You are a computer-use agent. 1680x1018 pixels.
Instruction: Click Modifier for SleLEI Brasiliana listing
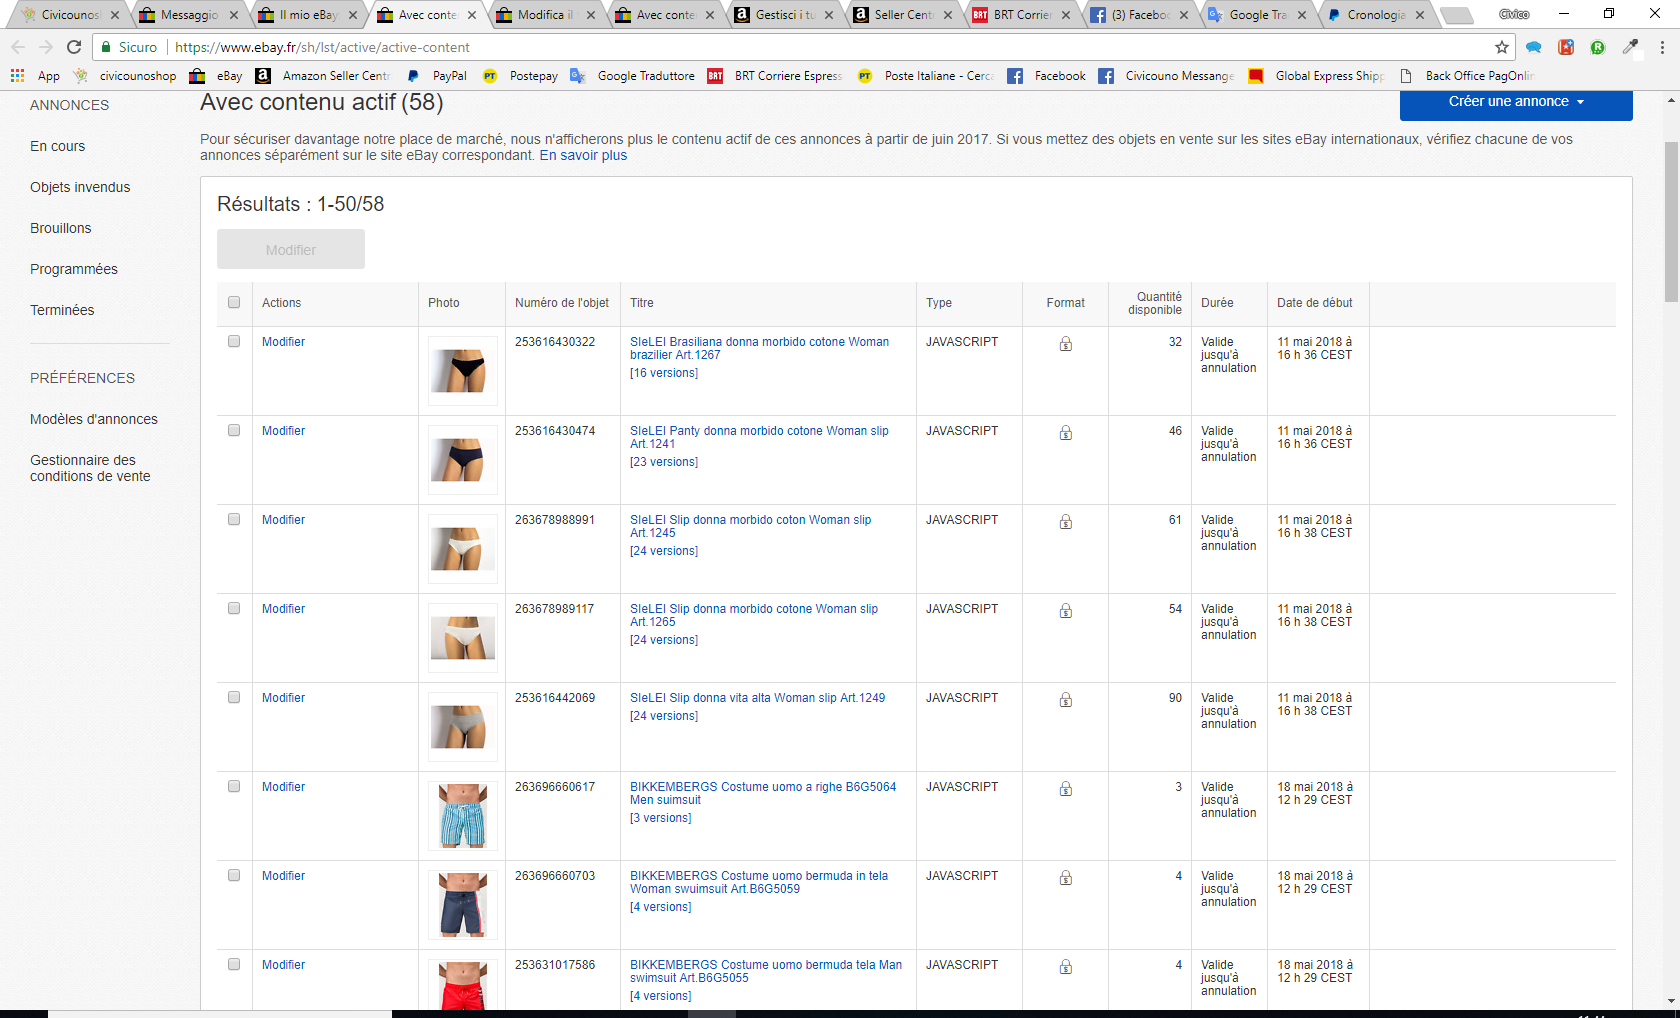point(283,342)
